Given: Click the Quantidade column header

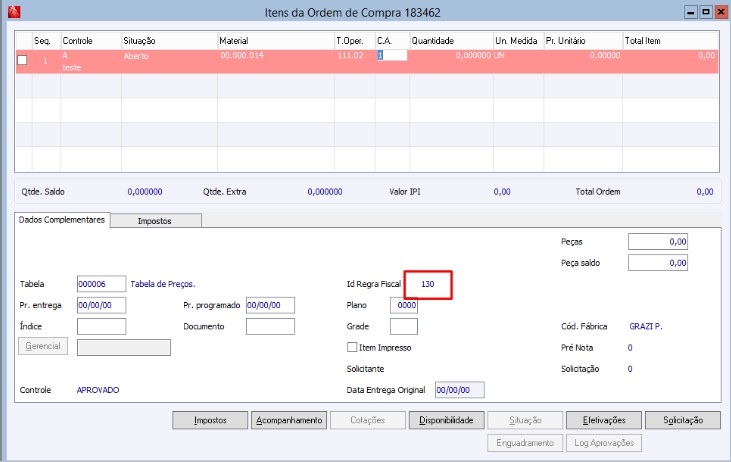Looking at the screenshot, I should [451, 41].
